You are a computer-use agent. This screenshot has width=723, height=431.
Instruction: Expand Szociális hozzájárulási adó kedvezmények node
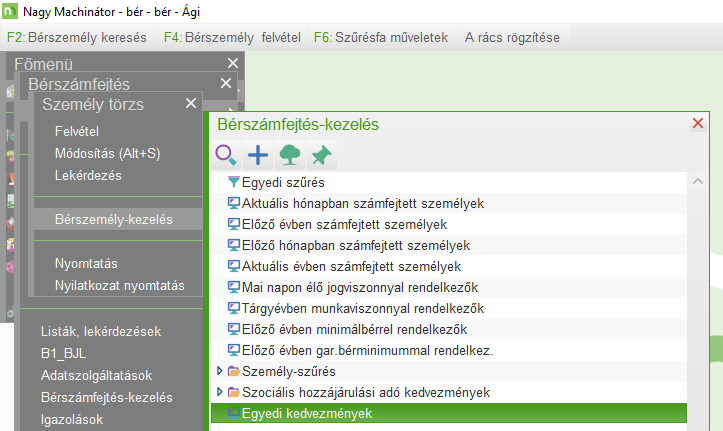point(221,392)
